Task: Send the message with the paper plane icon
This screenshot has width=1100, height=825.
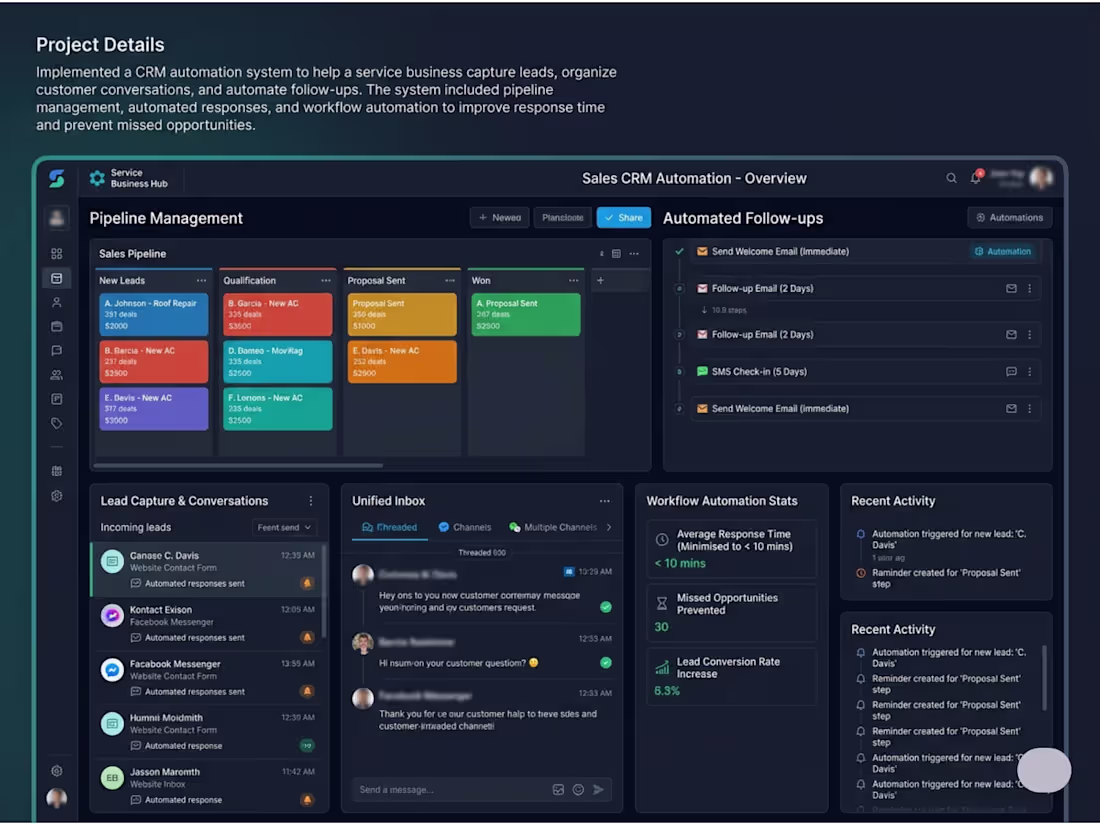Action: [x=599, y=789]
